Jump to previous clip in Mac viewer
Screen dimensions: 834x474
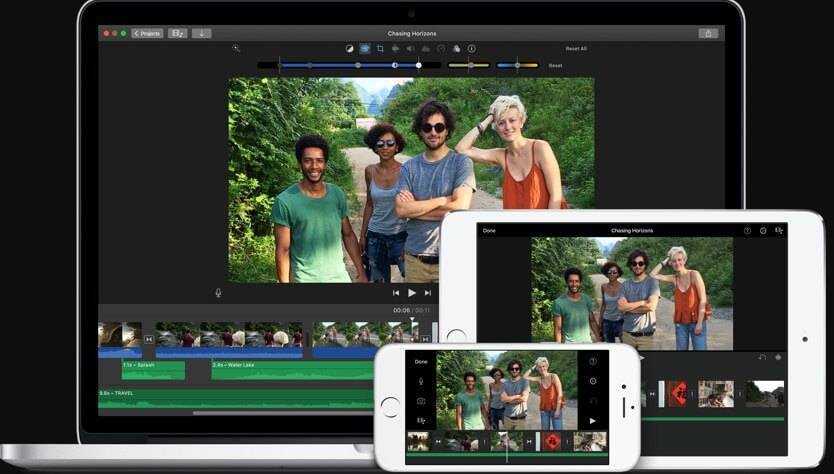tap(395, 293)
